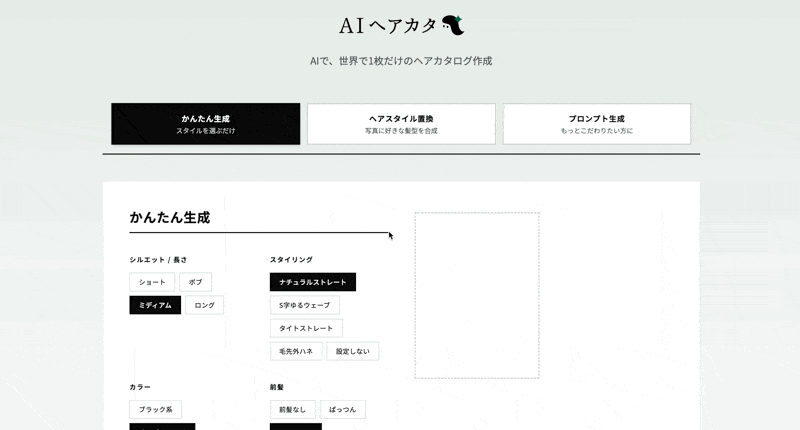Select ロング length option
This screenshot has height=430, width=800.
[204, 305]
